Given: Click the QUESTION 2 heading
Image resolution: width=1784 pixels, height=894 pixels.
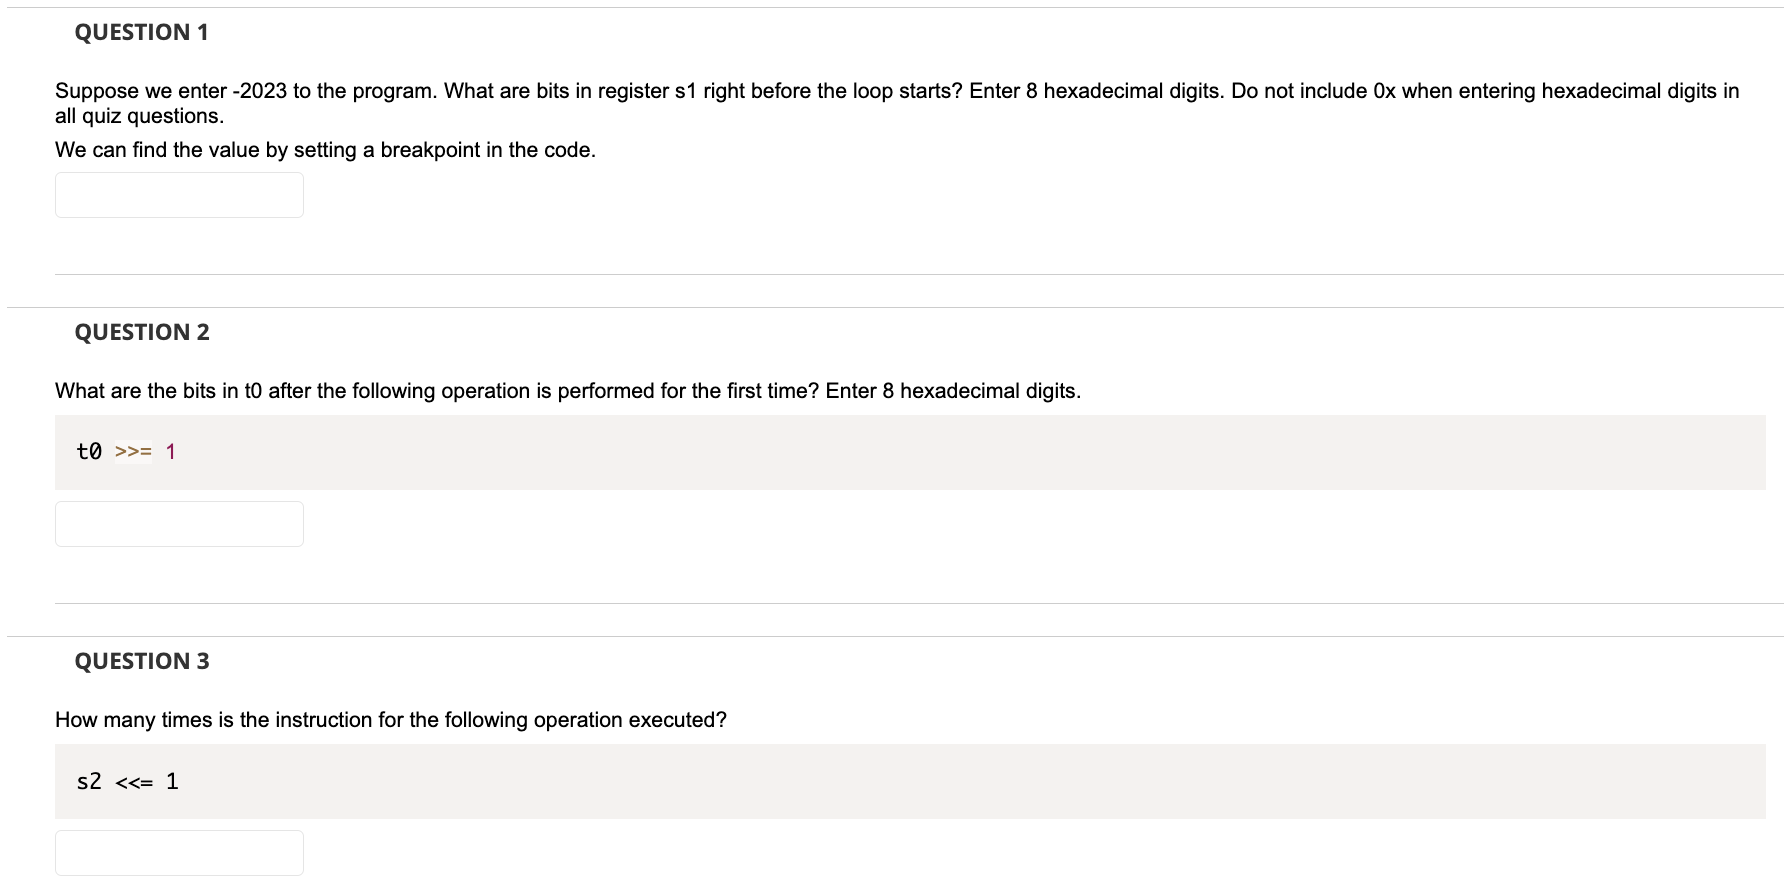Looking at the screenshot, I should [142, 332].
